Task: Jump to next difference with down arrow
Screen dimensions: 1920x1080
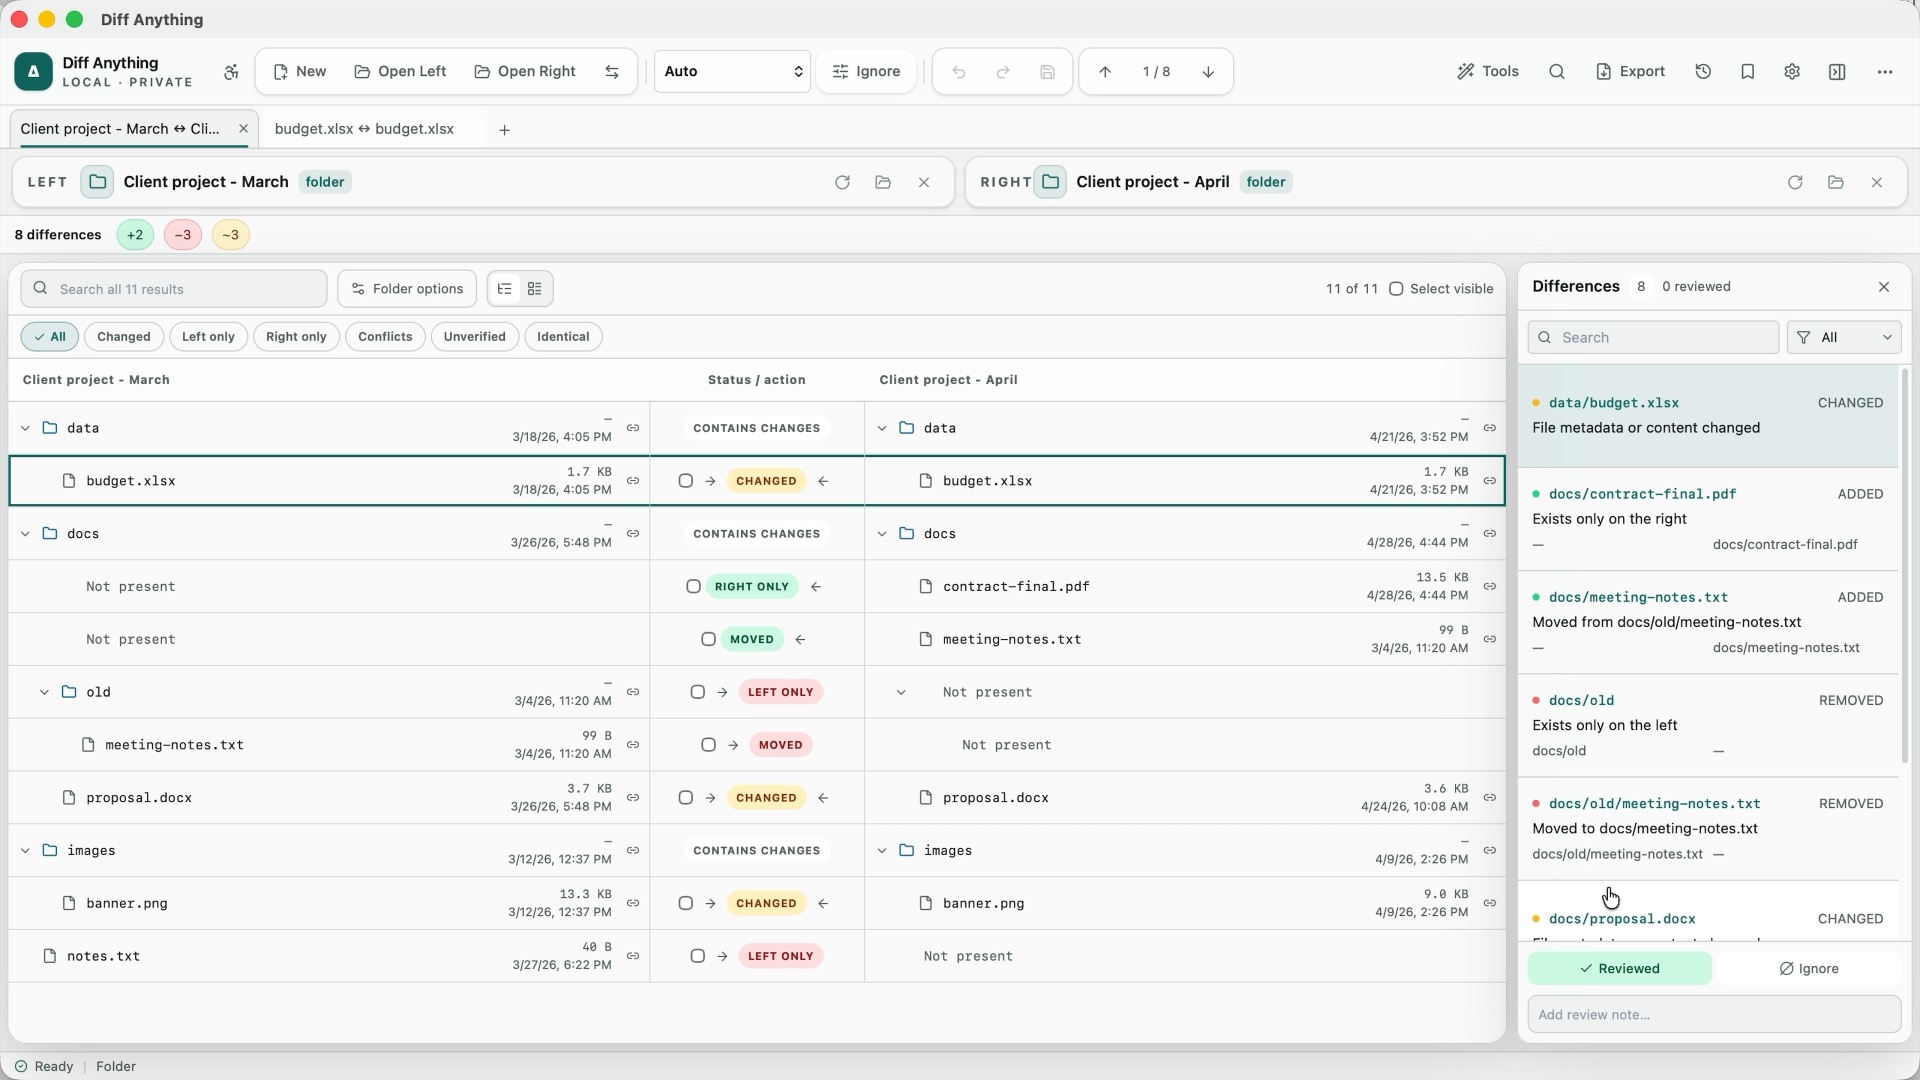Action: coord(1208,72)
